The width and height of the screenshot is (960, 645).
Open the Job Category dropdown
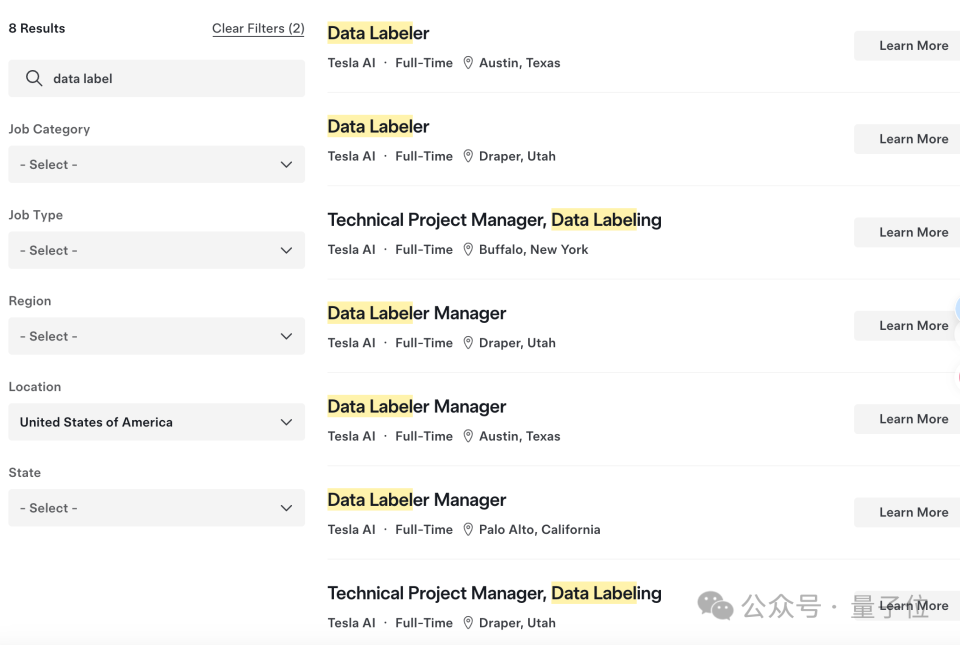point(156,164)
